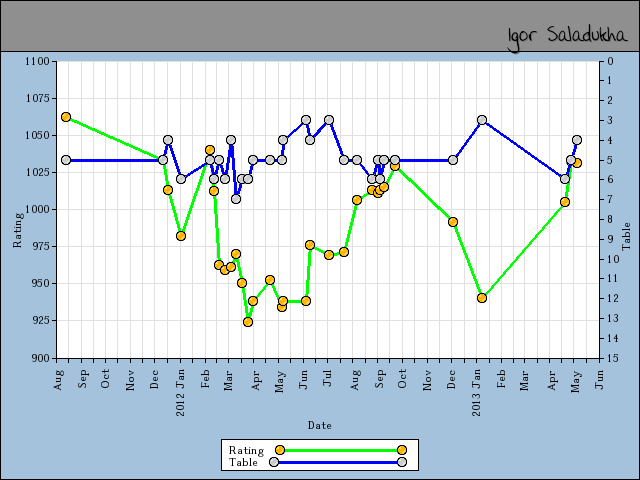Image resolution: width=640 pixels, height=480 pixels.
Task: Select the gray Table point at Jan 2013
Action: 482,120
